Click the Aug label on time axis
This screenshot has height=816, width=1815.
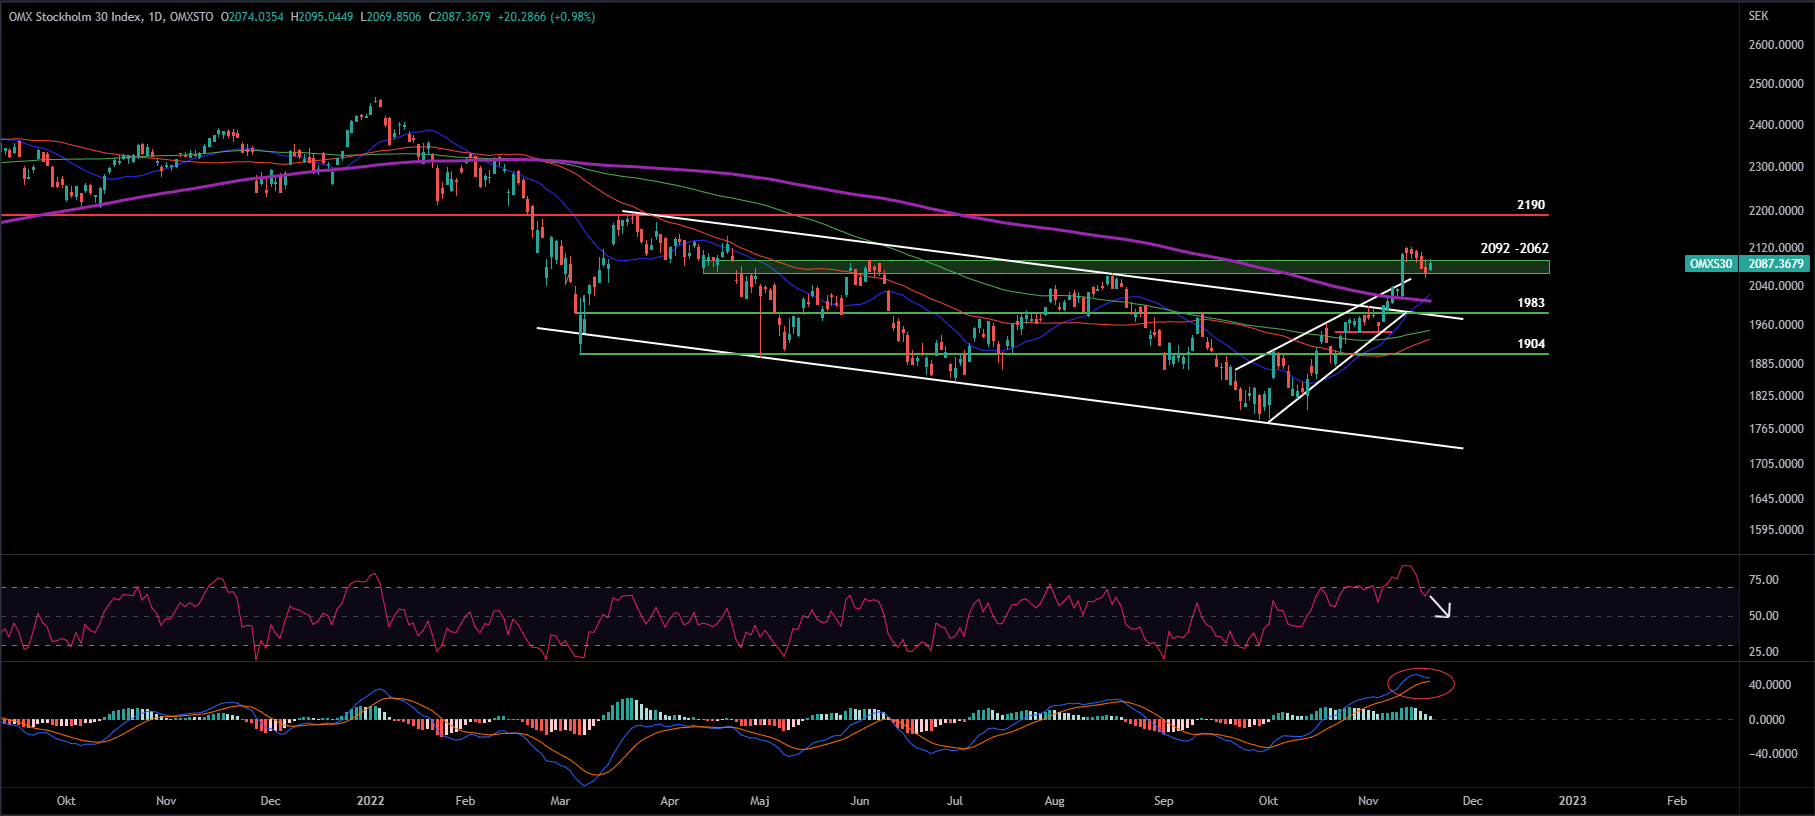pyautogui.click(x=1054, y=801)
